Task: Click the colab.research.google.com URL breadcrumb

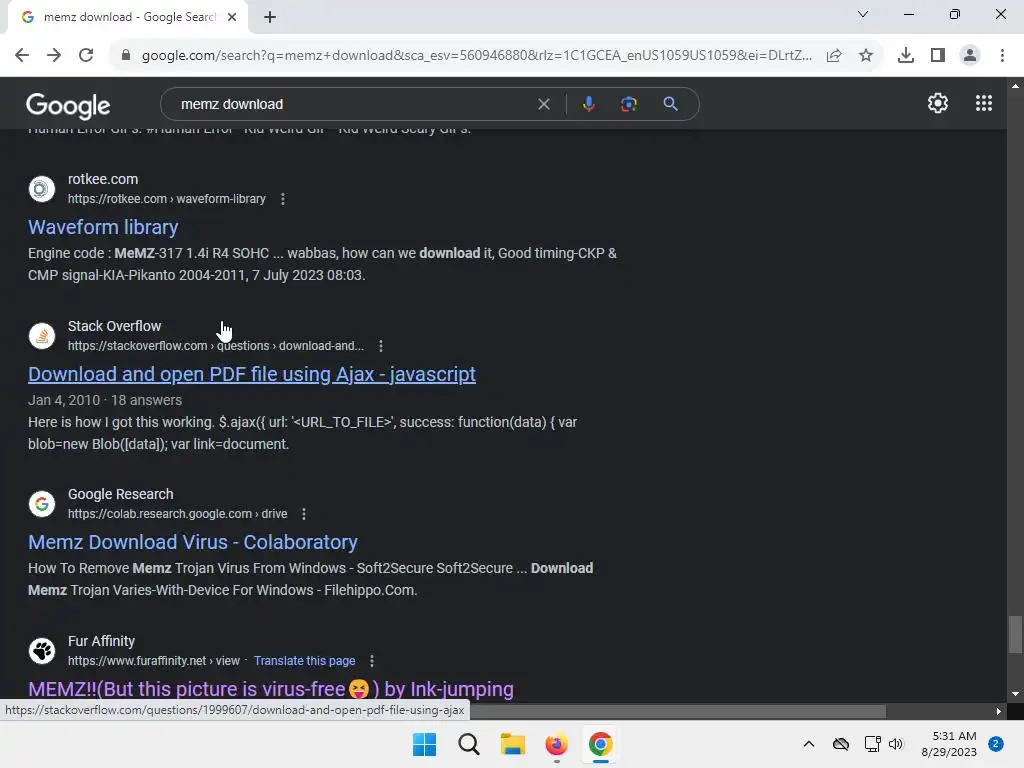Action: [178, 514]
